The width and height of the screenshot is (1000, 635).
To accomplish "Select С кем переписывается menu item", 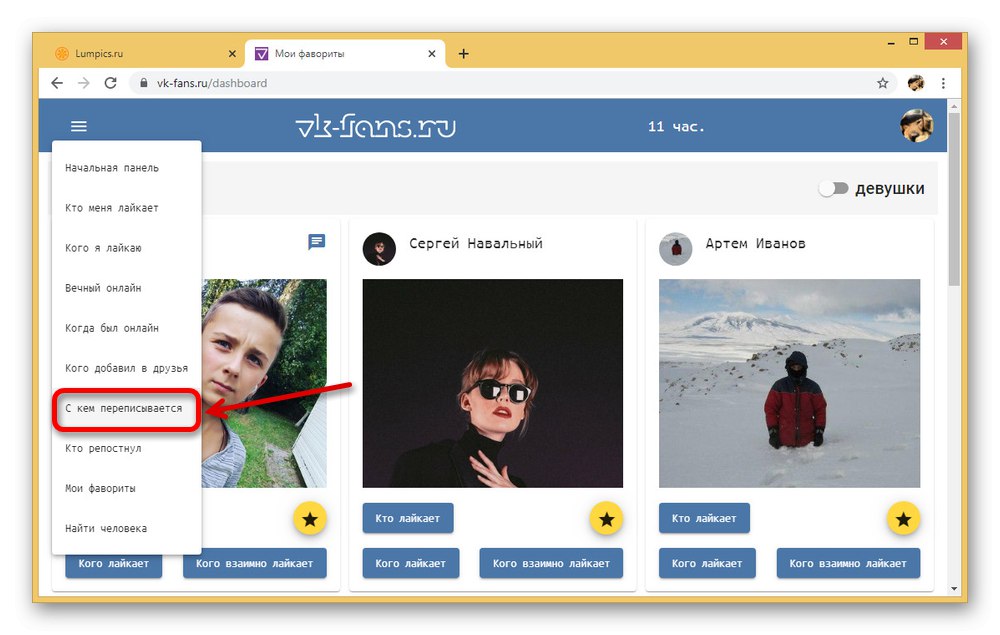I will pos(126,408).
